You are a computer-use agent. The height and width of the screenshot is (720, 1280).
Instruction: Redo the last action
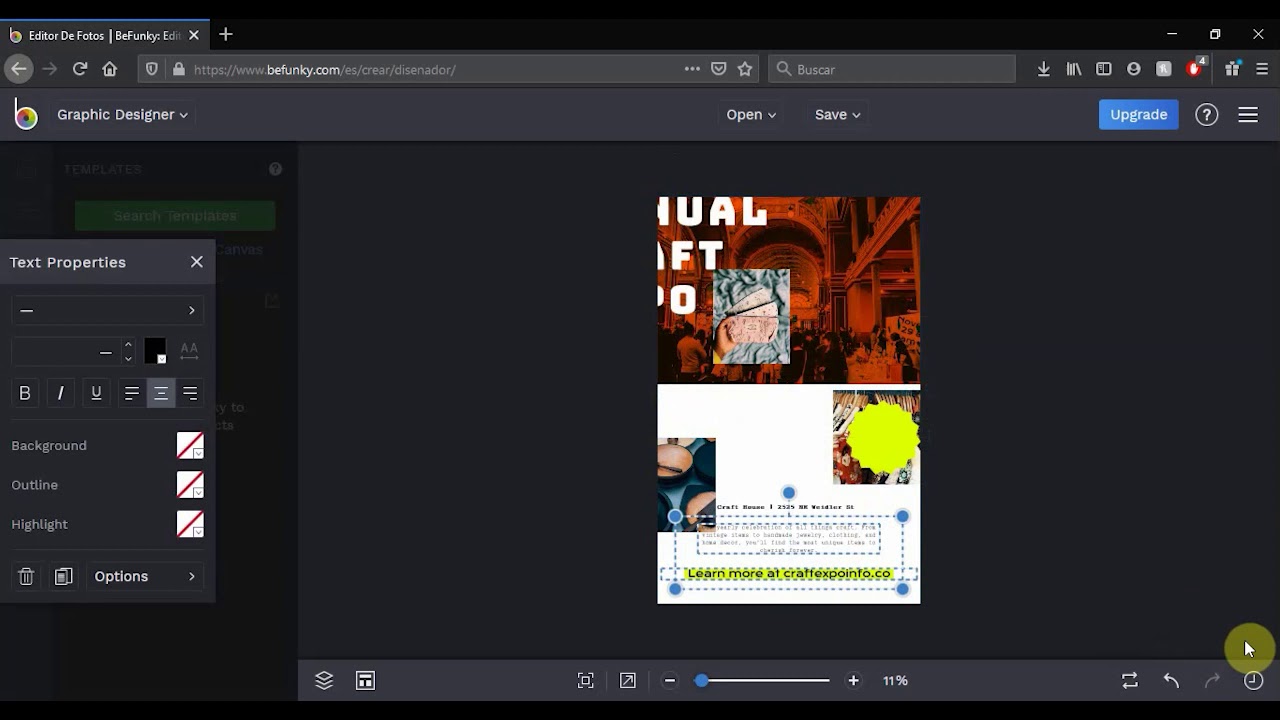(1212, 680)
